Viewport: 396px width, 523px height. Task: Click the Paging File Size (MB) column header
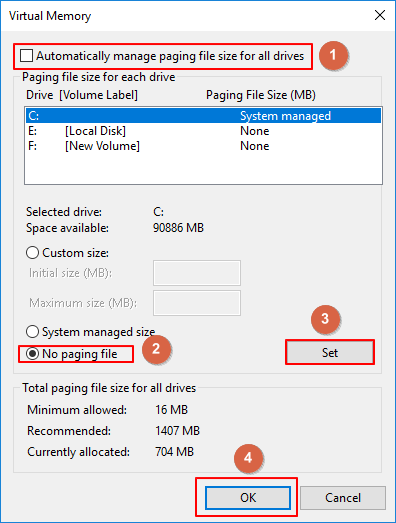(261, 95)
